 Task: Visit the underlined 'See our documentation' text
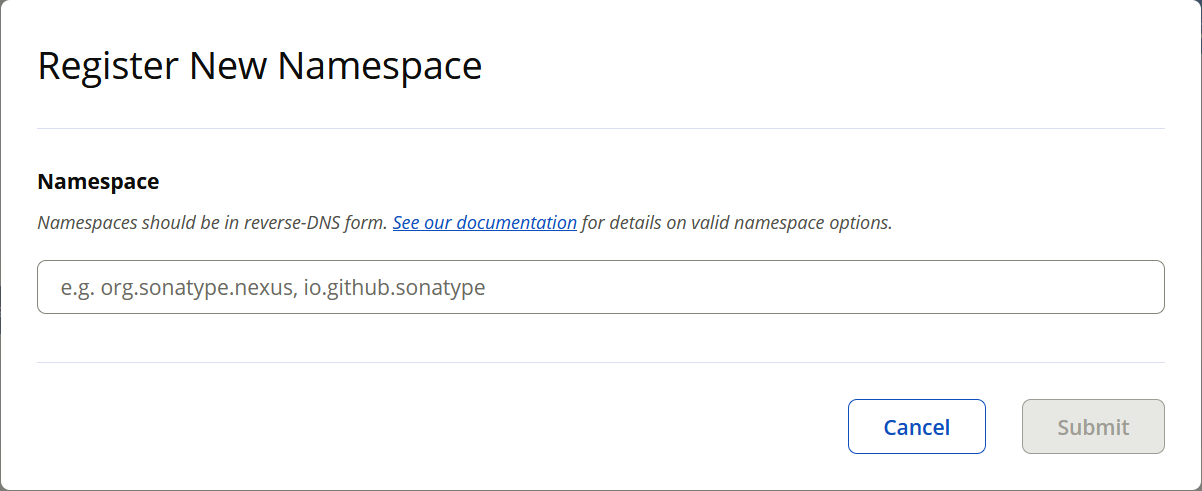click(484, 222)
